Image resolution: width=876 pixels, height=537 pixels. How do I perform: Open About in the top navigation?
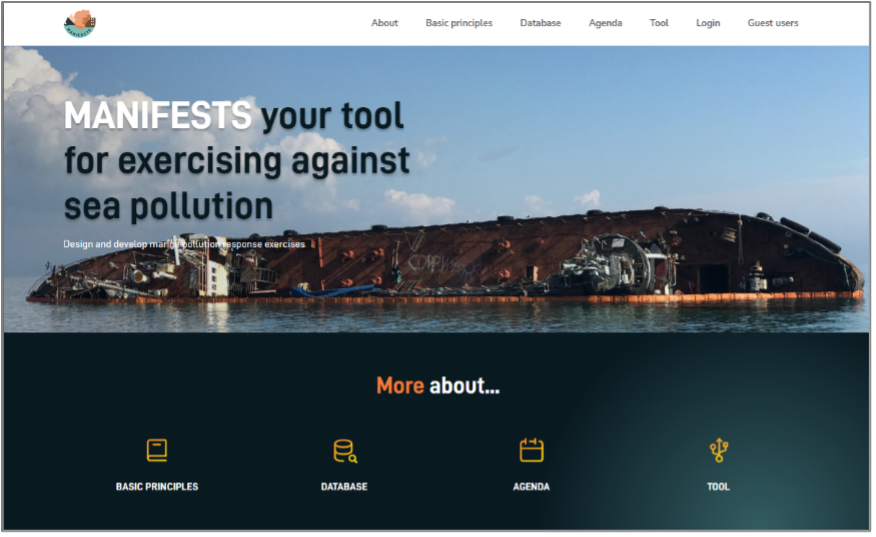pos(384,23)
